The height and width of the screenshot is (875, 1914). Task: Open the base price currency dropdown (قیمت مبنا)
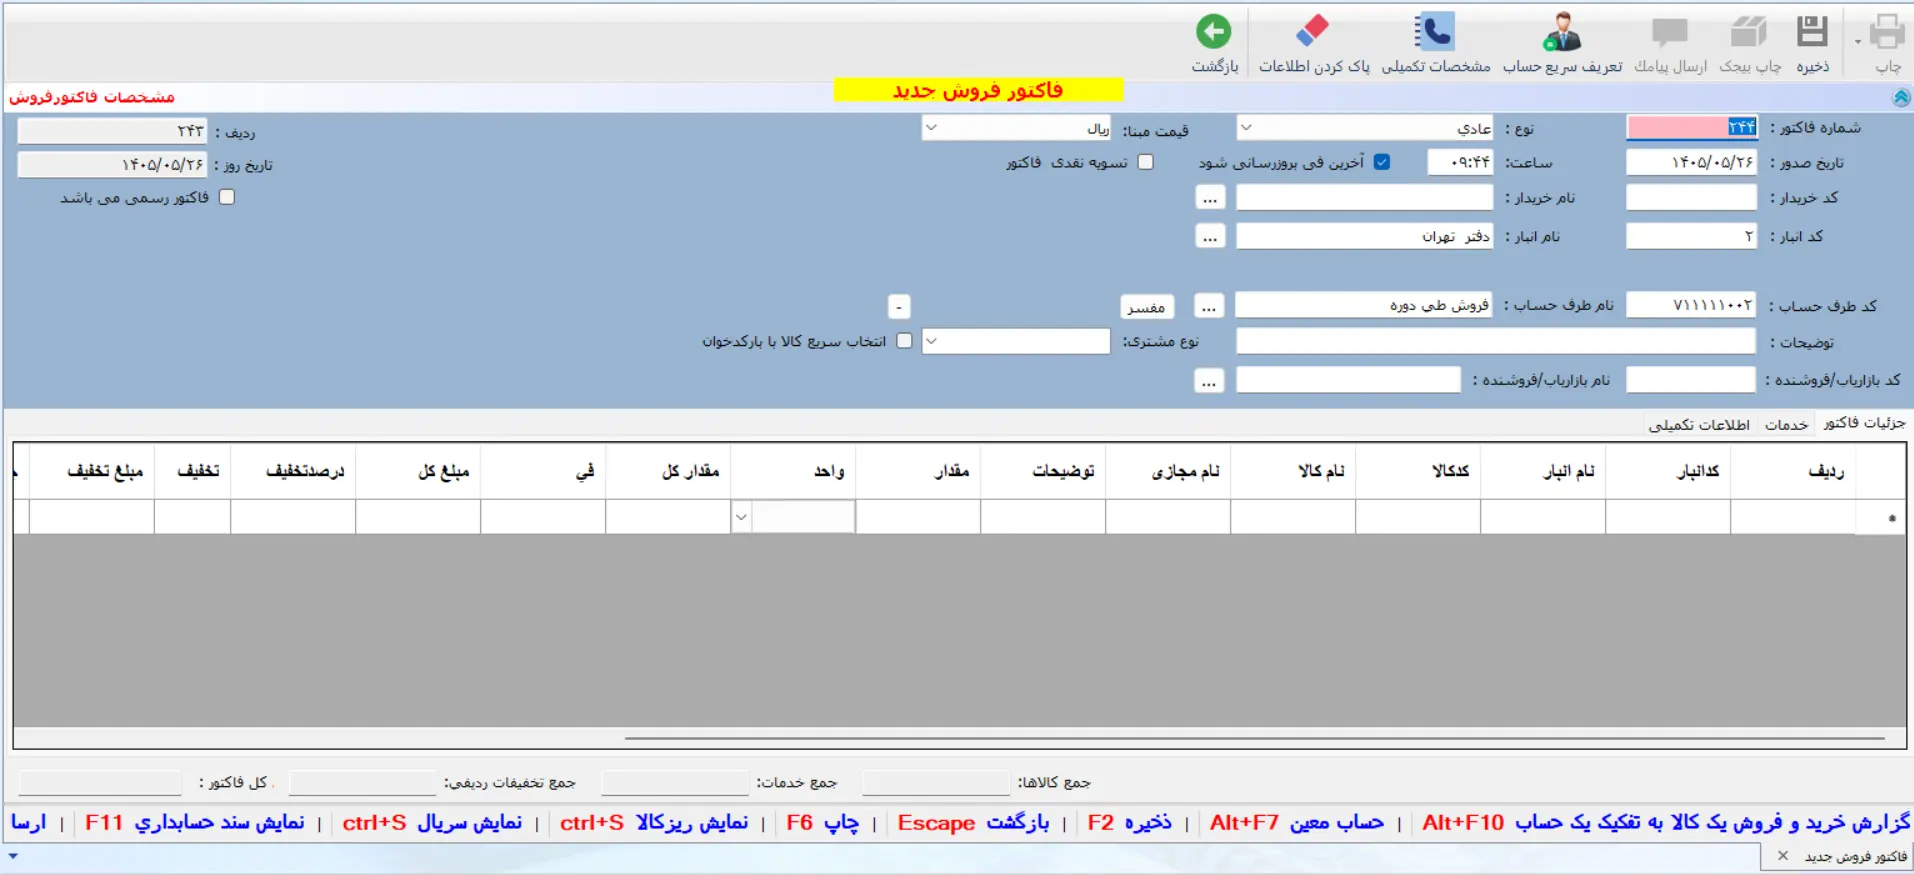pos(932,128)
